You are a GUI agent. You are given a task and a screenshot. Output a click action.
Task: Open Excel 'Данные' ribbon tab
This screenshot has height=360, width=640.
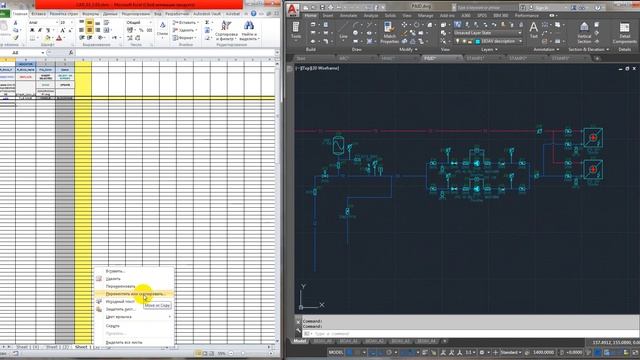[x=110, y=14]
